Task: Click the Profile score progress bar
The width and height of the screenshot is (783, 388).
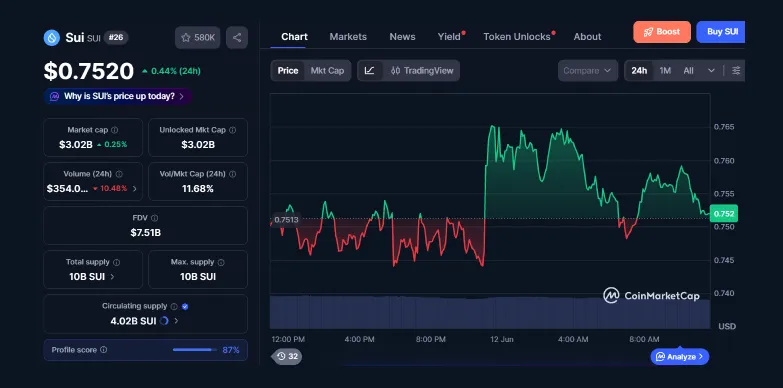Action: coord(195,350)
